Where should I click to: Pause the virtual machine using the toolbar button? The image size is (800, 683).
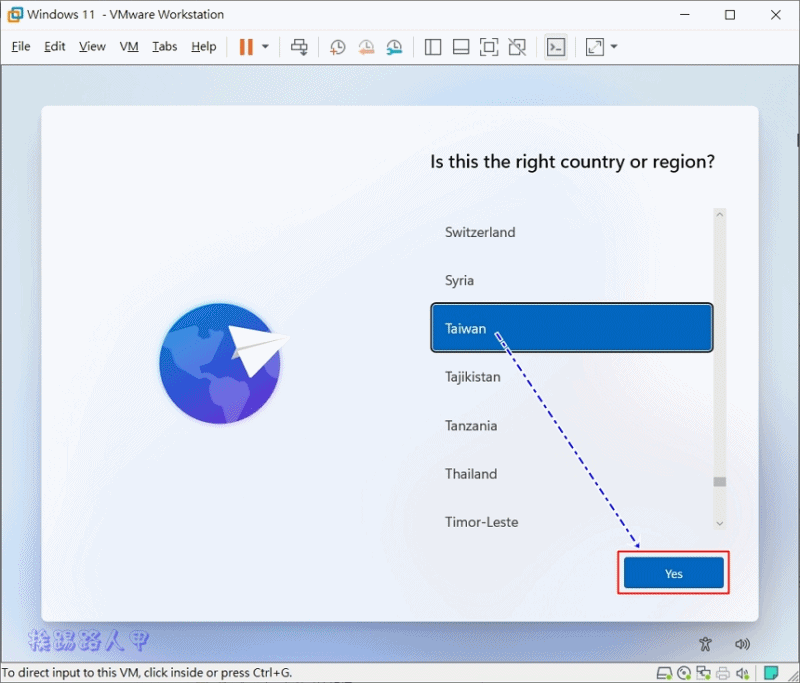point(245,47)
